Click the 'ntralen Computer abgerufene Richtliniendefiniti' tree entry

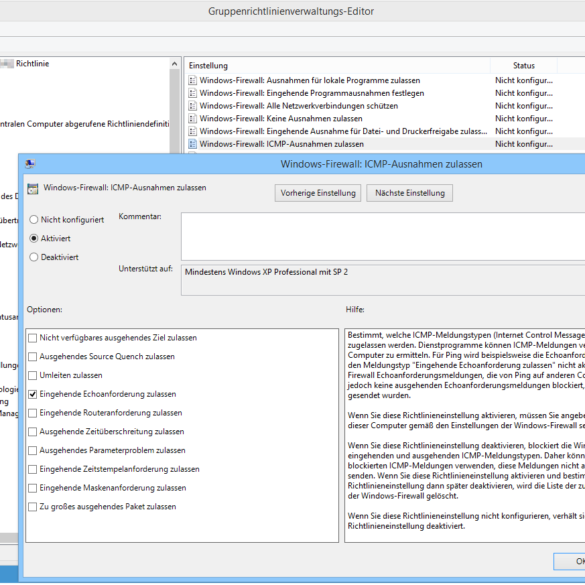click(x=85, y=124)
